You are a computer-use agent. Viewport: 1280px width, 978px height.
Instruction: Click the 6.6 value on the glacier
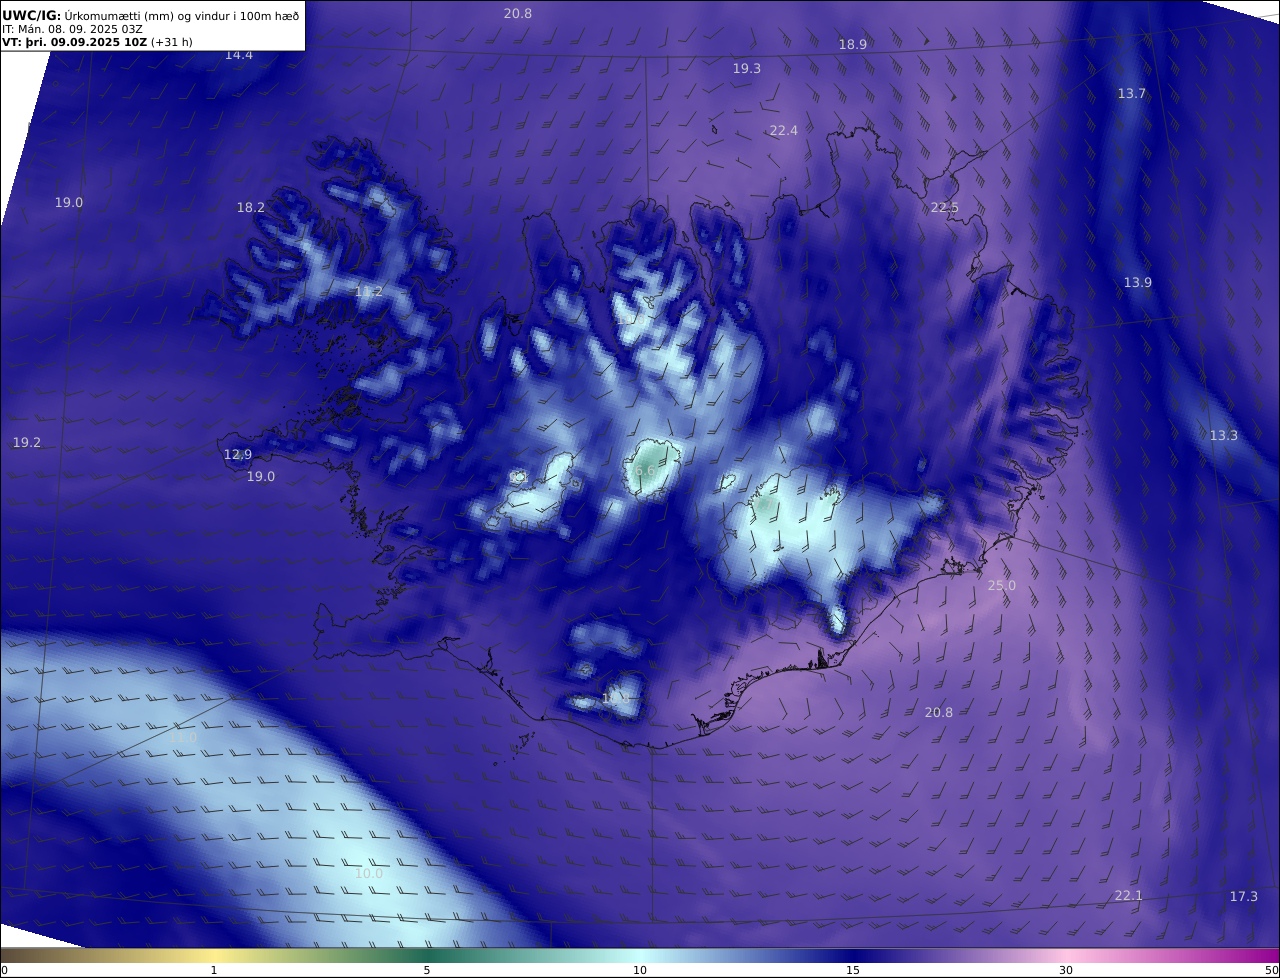pyautogui.click(x=646, y=471)
